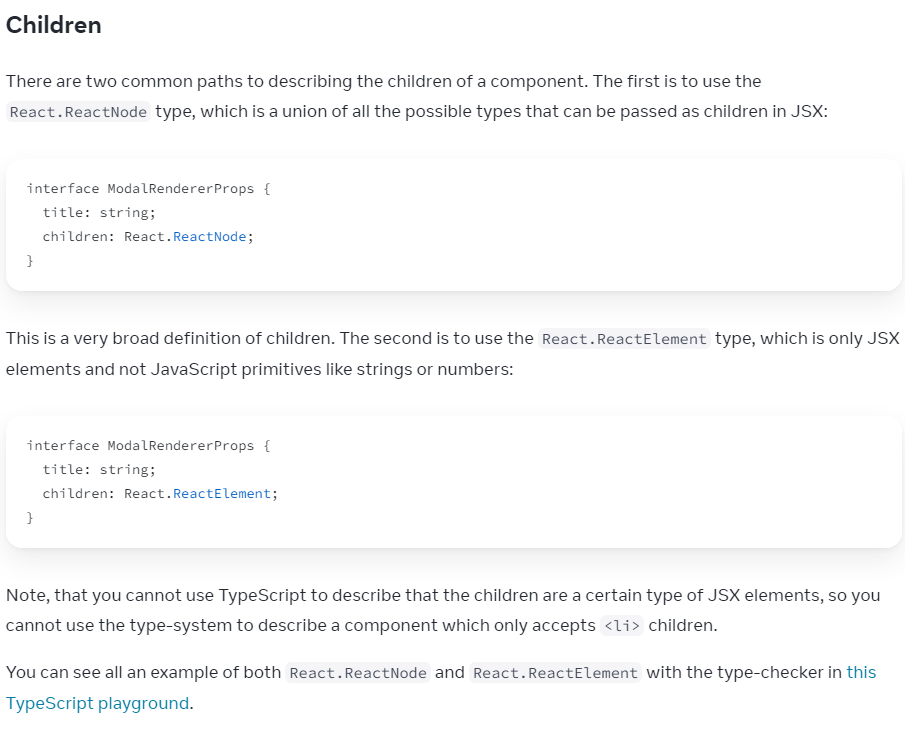905x739 pixels.
Task: Click 'title: string;' line in first code block
Action: pyautogui.click(x=99, y=212)
